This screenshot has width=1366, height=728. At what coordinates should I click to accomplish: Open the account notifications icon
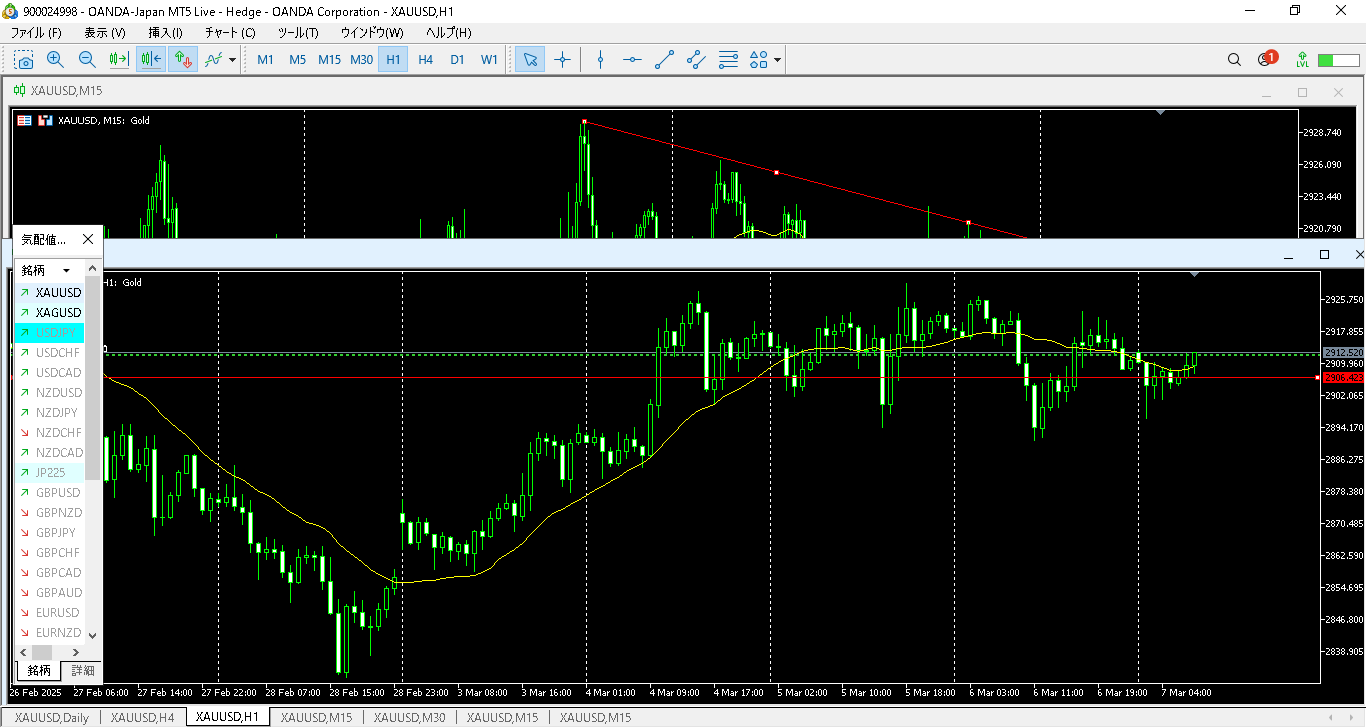tap(1266, 59)
